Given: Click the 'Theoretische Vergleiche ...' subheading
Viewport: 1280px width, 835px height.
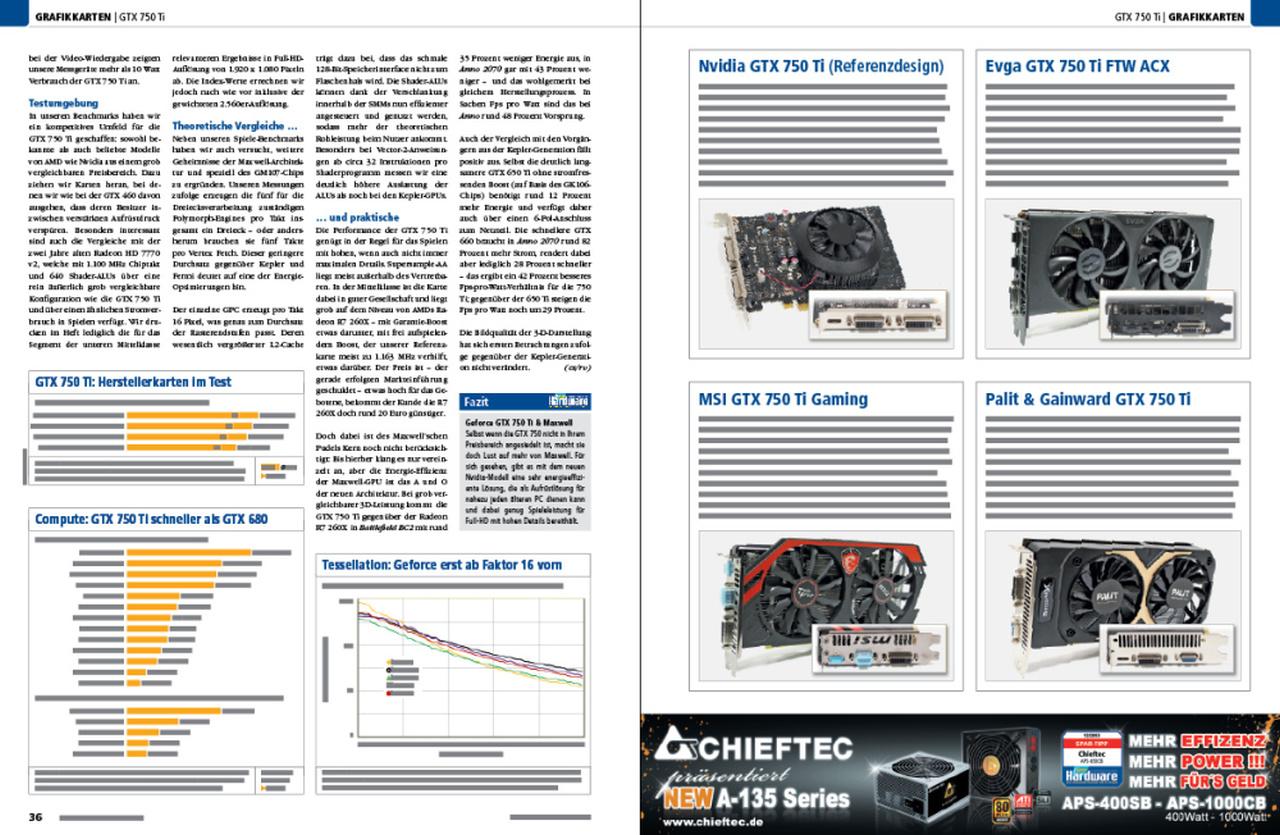Looking at the screenshot, I should (234, 126).
